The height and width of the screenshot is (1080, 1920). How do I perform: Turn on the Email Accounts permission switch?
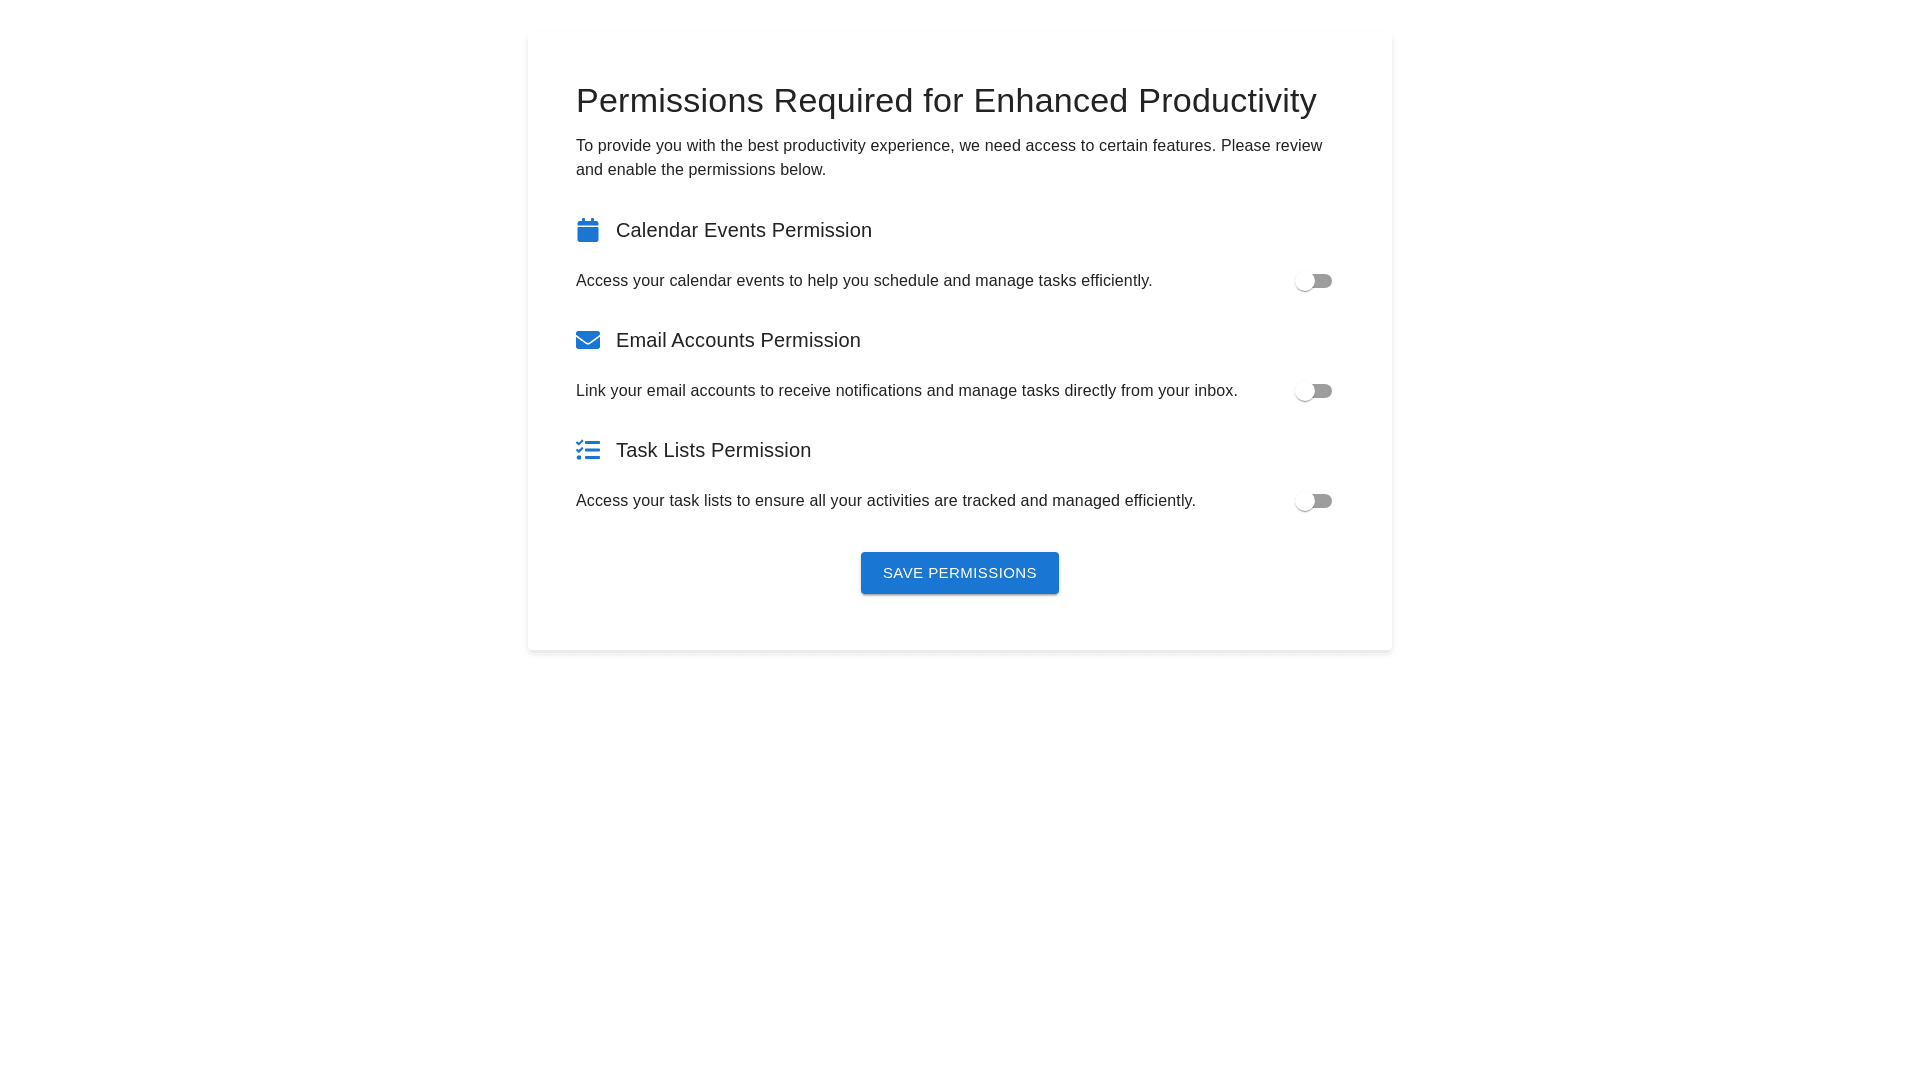[1313, 391]
